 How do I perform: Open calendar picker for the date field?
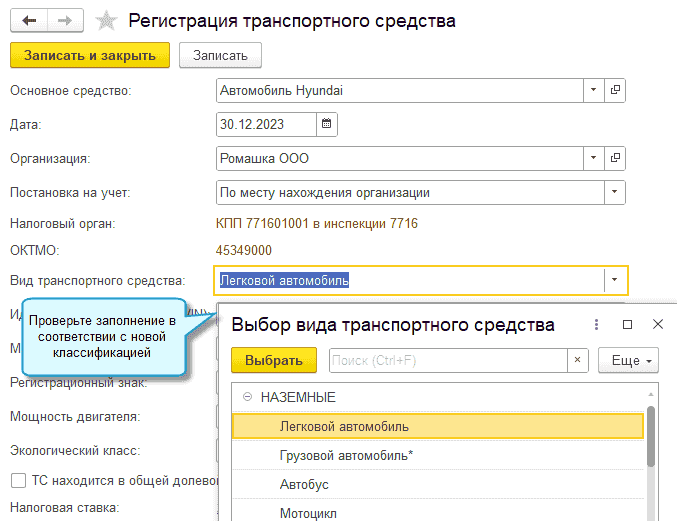pos(327,124)
